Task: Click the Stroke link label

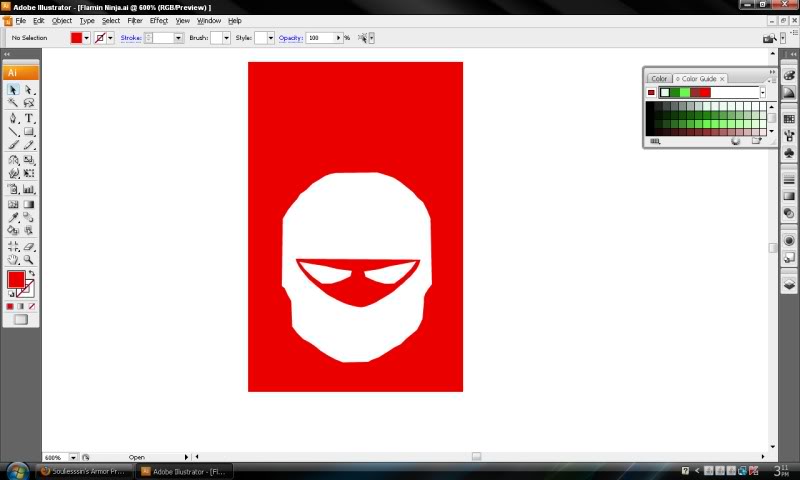Action: pos(131,38)
